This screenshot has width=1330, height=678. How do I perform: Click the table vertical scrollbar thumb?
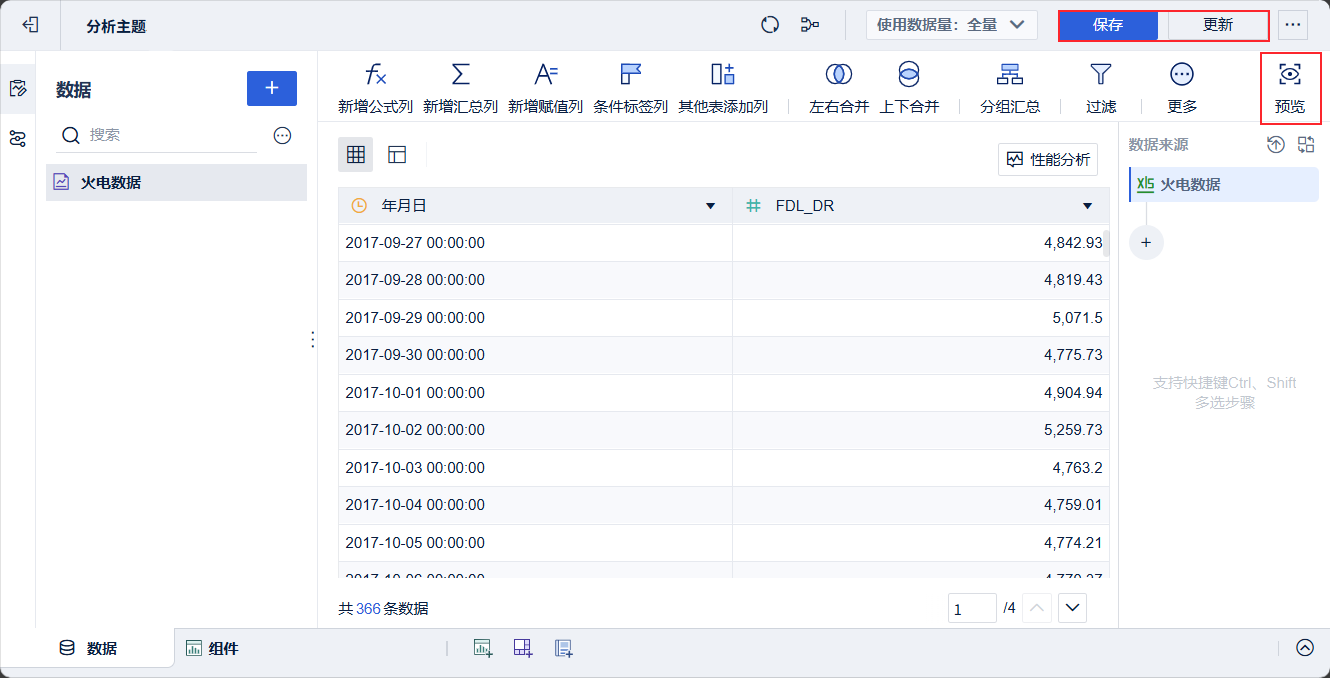coord(1106,243)
